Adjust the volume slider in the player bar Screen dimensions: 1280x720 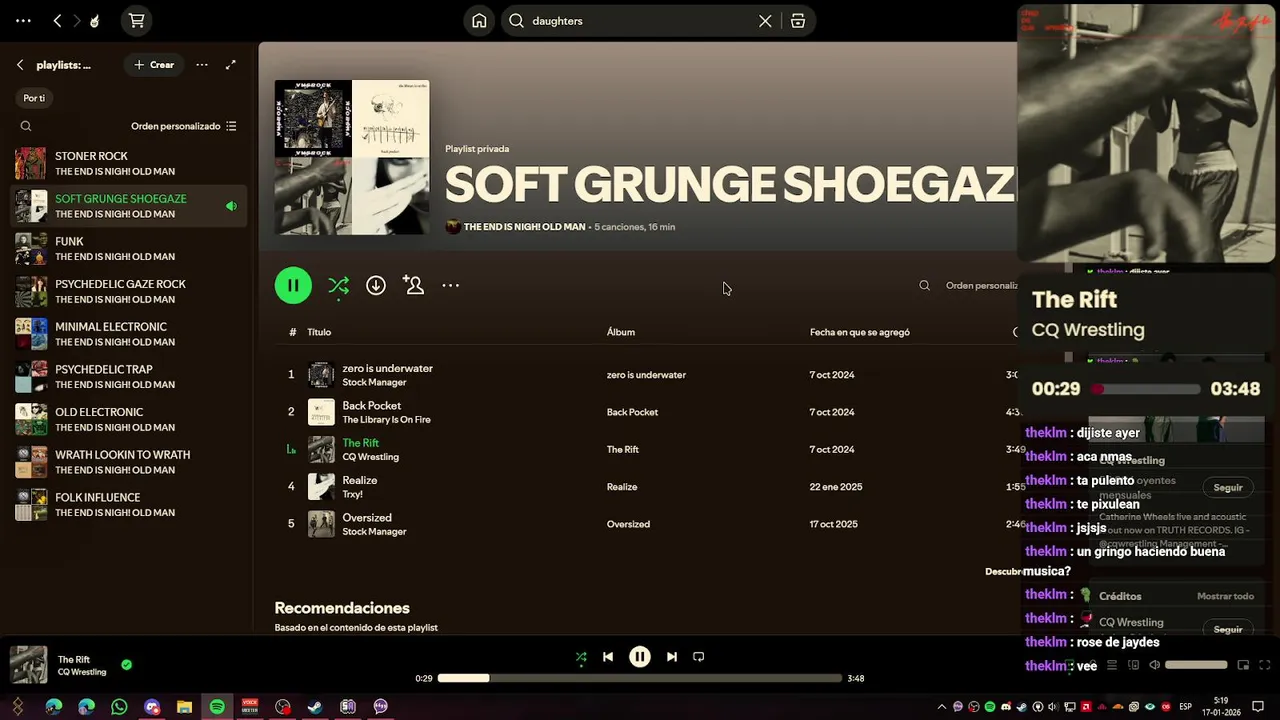pos(1196,665)
